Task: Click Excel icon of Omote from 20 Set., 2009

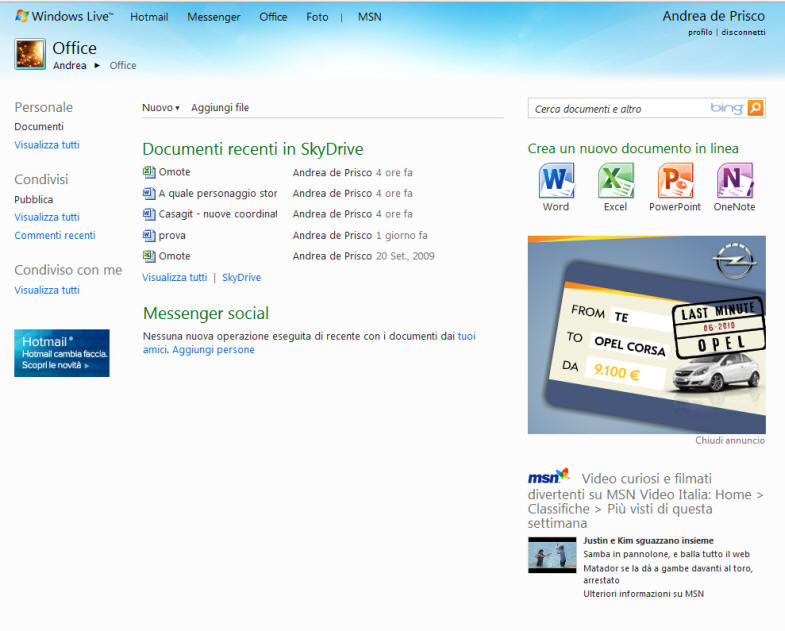Action: point(149,256)
